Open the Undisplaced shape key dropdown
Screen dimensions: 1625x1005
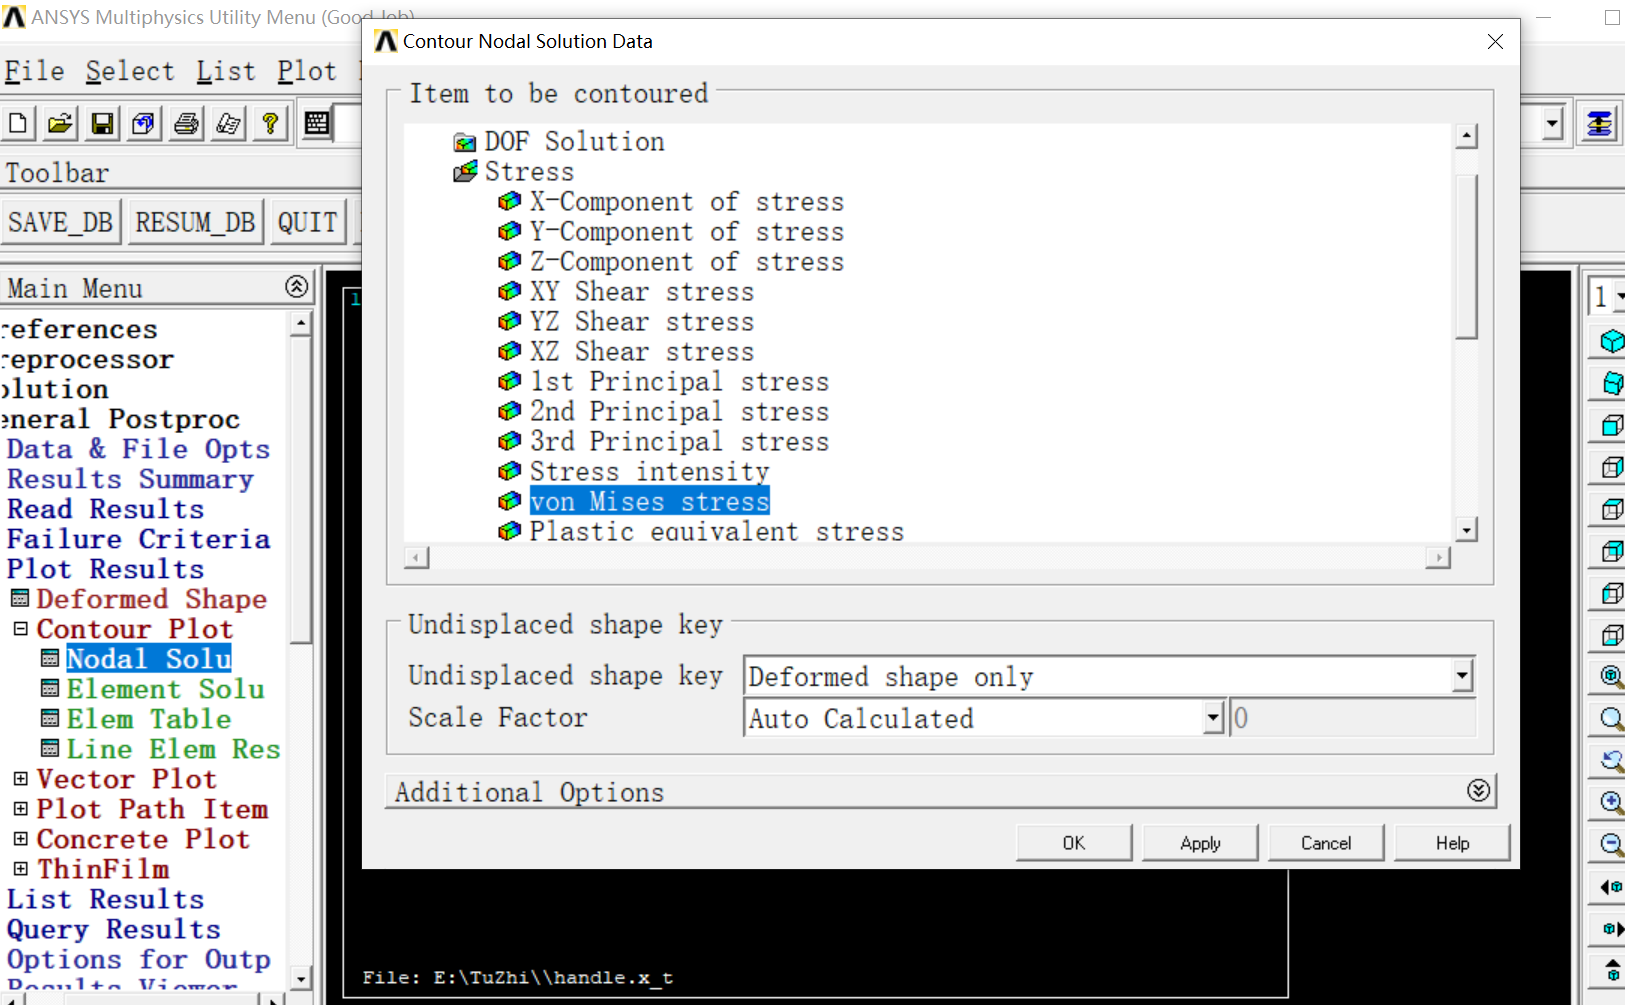coord(1462,676)
